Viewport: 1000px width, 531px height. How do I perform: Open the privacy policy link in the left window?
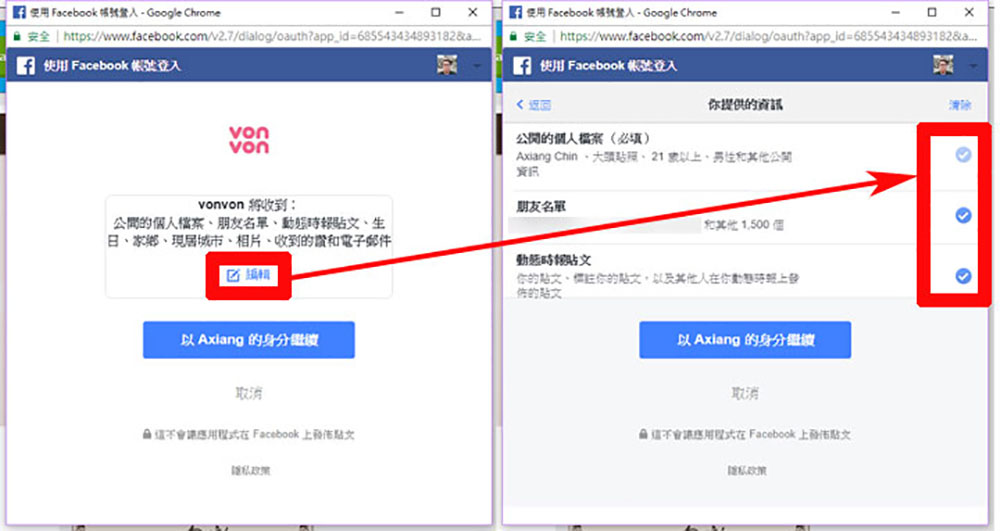click(251, 470)
